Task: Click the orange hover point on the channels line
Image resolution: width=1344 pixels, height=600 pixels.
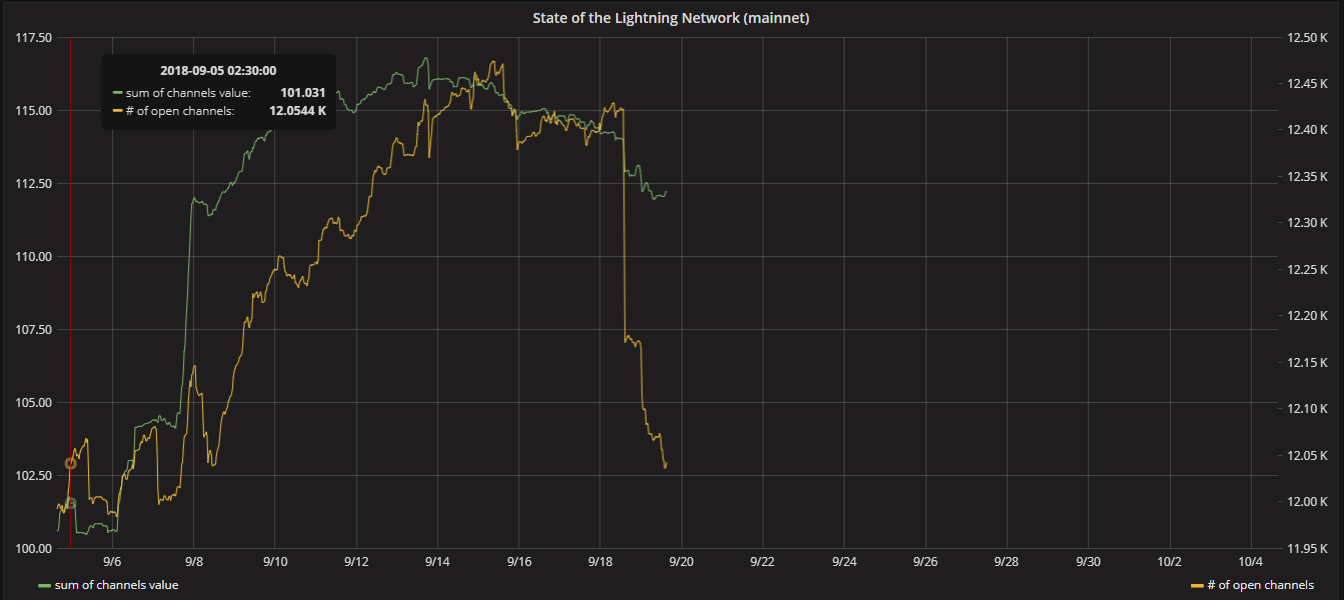Action: coord(70,463)
